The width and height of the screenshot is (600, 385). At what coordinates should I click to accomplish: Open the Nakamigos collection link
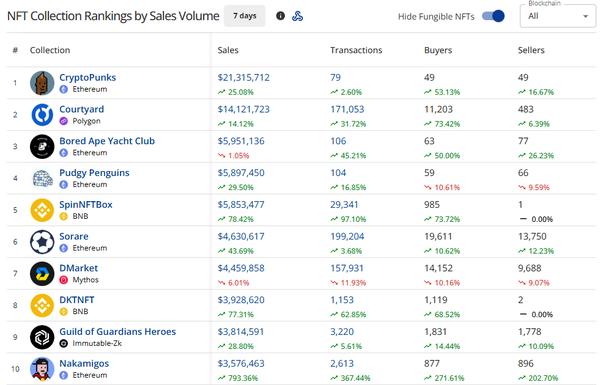[84, 363]
